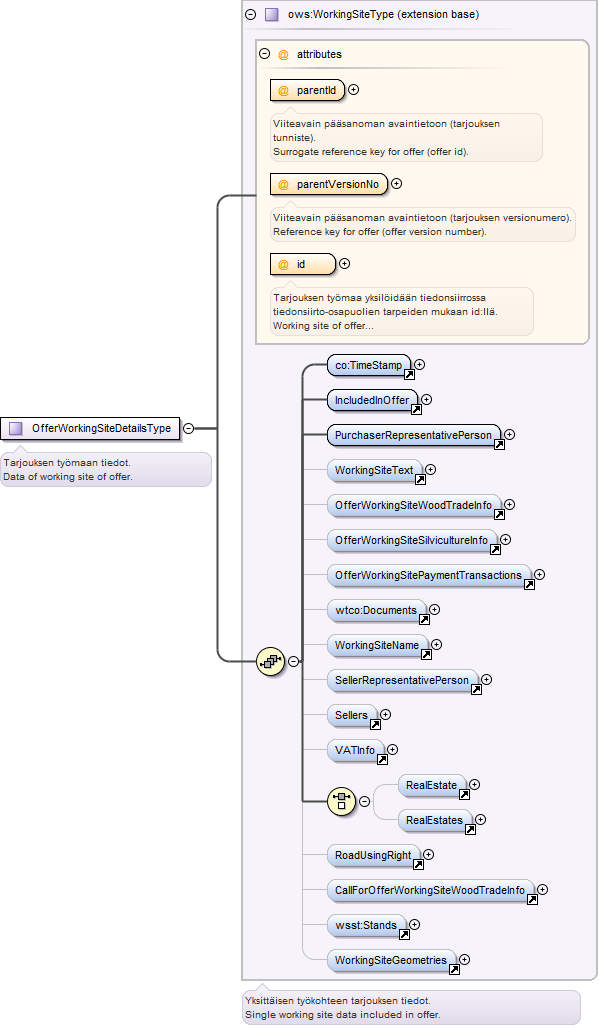
Task: Click 'Single working site data included in offer.' text
Action: click(343, 1014)
